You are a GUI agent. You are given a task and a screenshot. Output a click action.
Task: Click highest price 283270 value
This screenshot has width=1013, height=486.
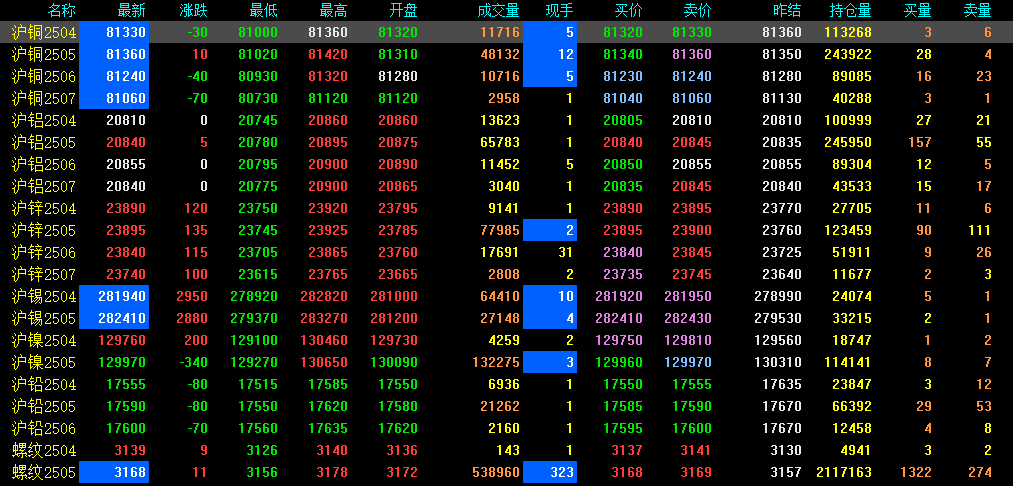pyautogui.click(x=324, y=318)
